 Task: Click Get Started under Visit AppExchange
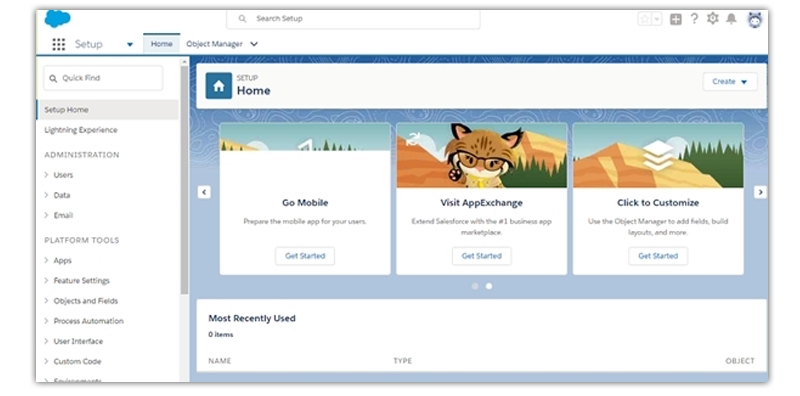click(x=482, y=256)
